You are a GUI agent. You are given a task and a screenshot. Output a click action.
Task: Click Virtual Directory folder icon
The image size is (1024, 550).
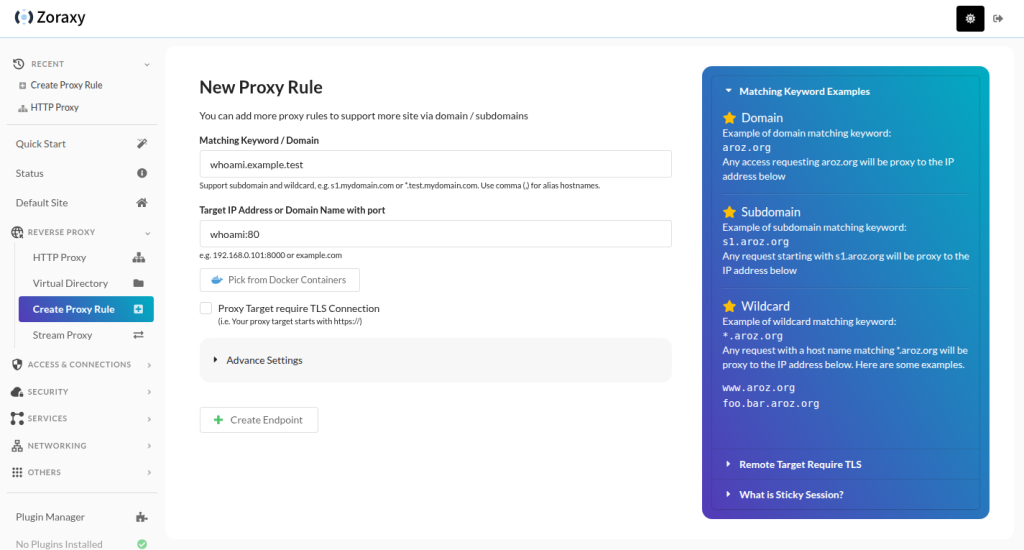tap(138, 283)
